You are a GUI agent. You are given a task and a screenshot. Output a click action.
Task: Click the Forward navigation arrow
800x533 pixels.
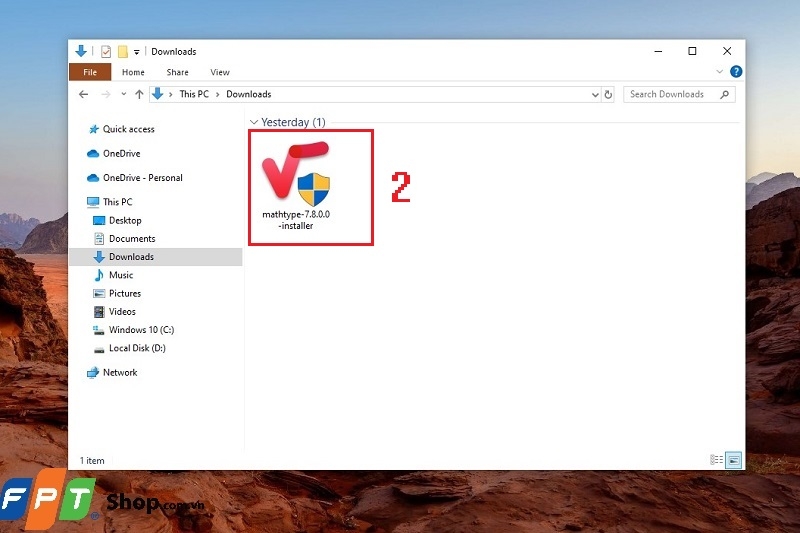click(x=106, y=94)
